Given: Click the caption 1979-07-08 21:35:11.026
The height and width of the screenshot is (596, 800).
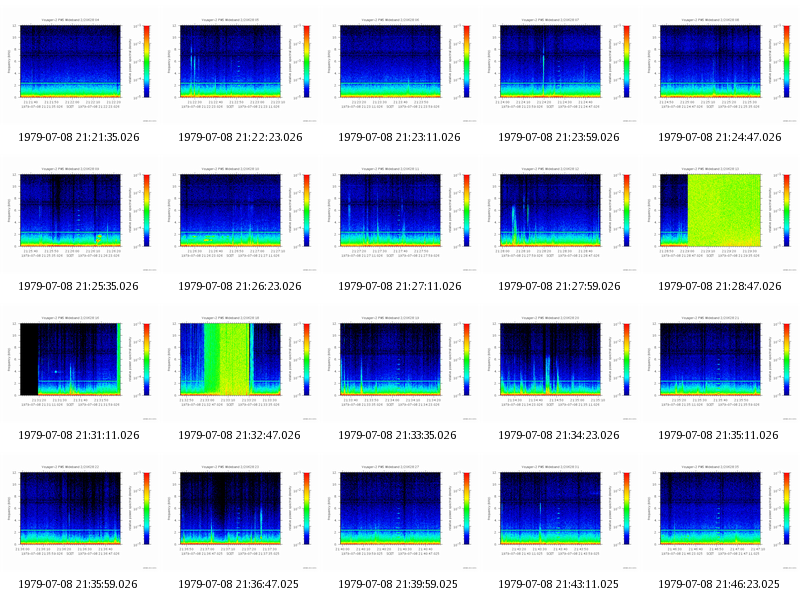Looking at the screenshot, I should click(x=718, y=435).
